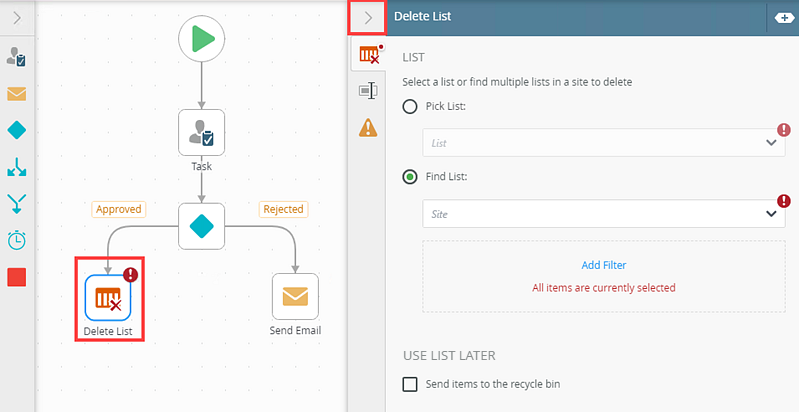
Task: Select the Send Email action node
Action: click(x=295, y=296)
